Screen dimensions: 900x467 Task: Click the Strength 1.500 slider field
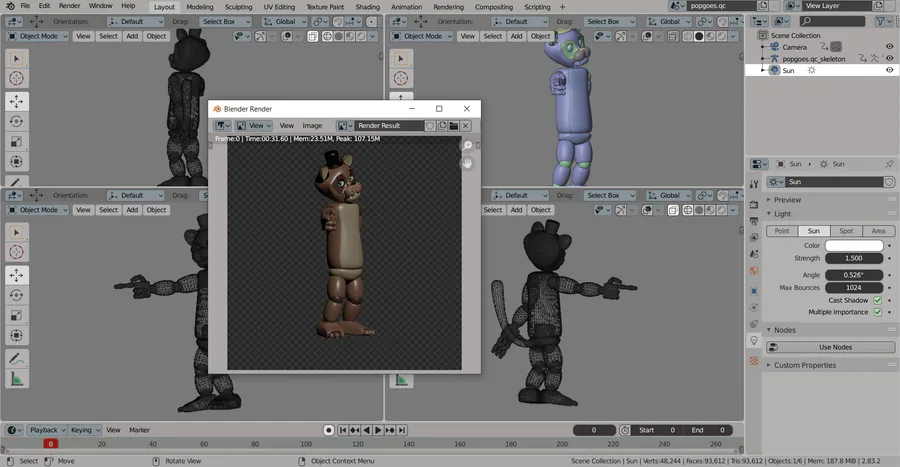[x=854, y=258]
